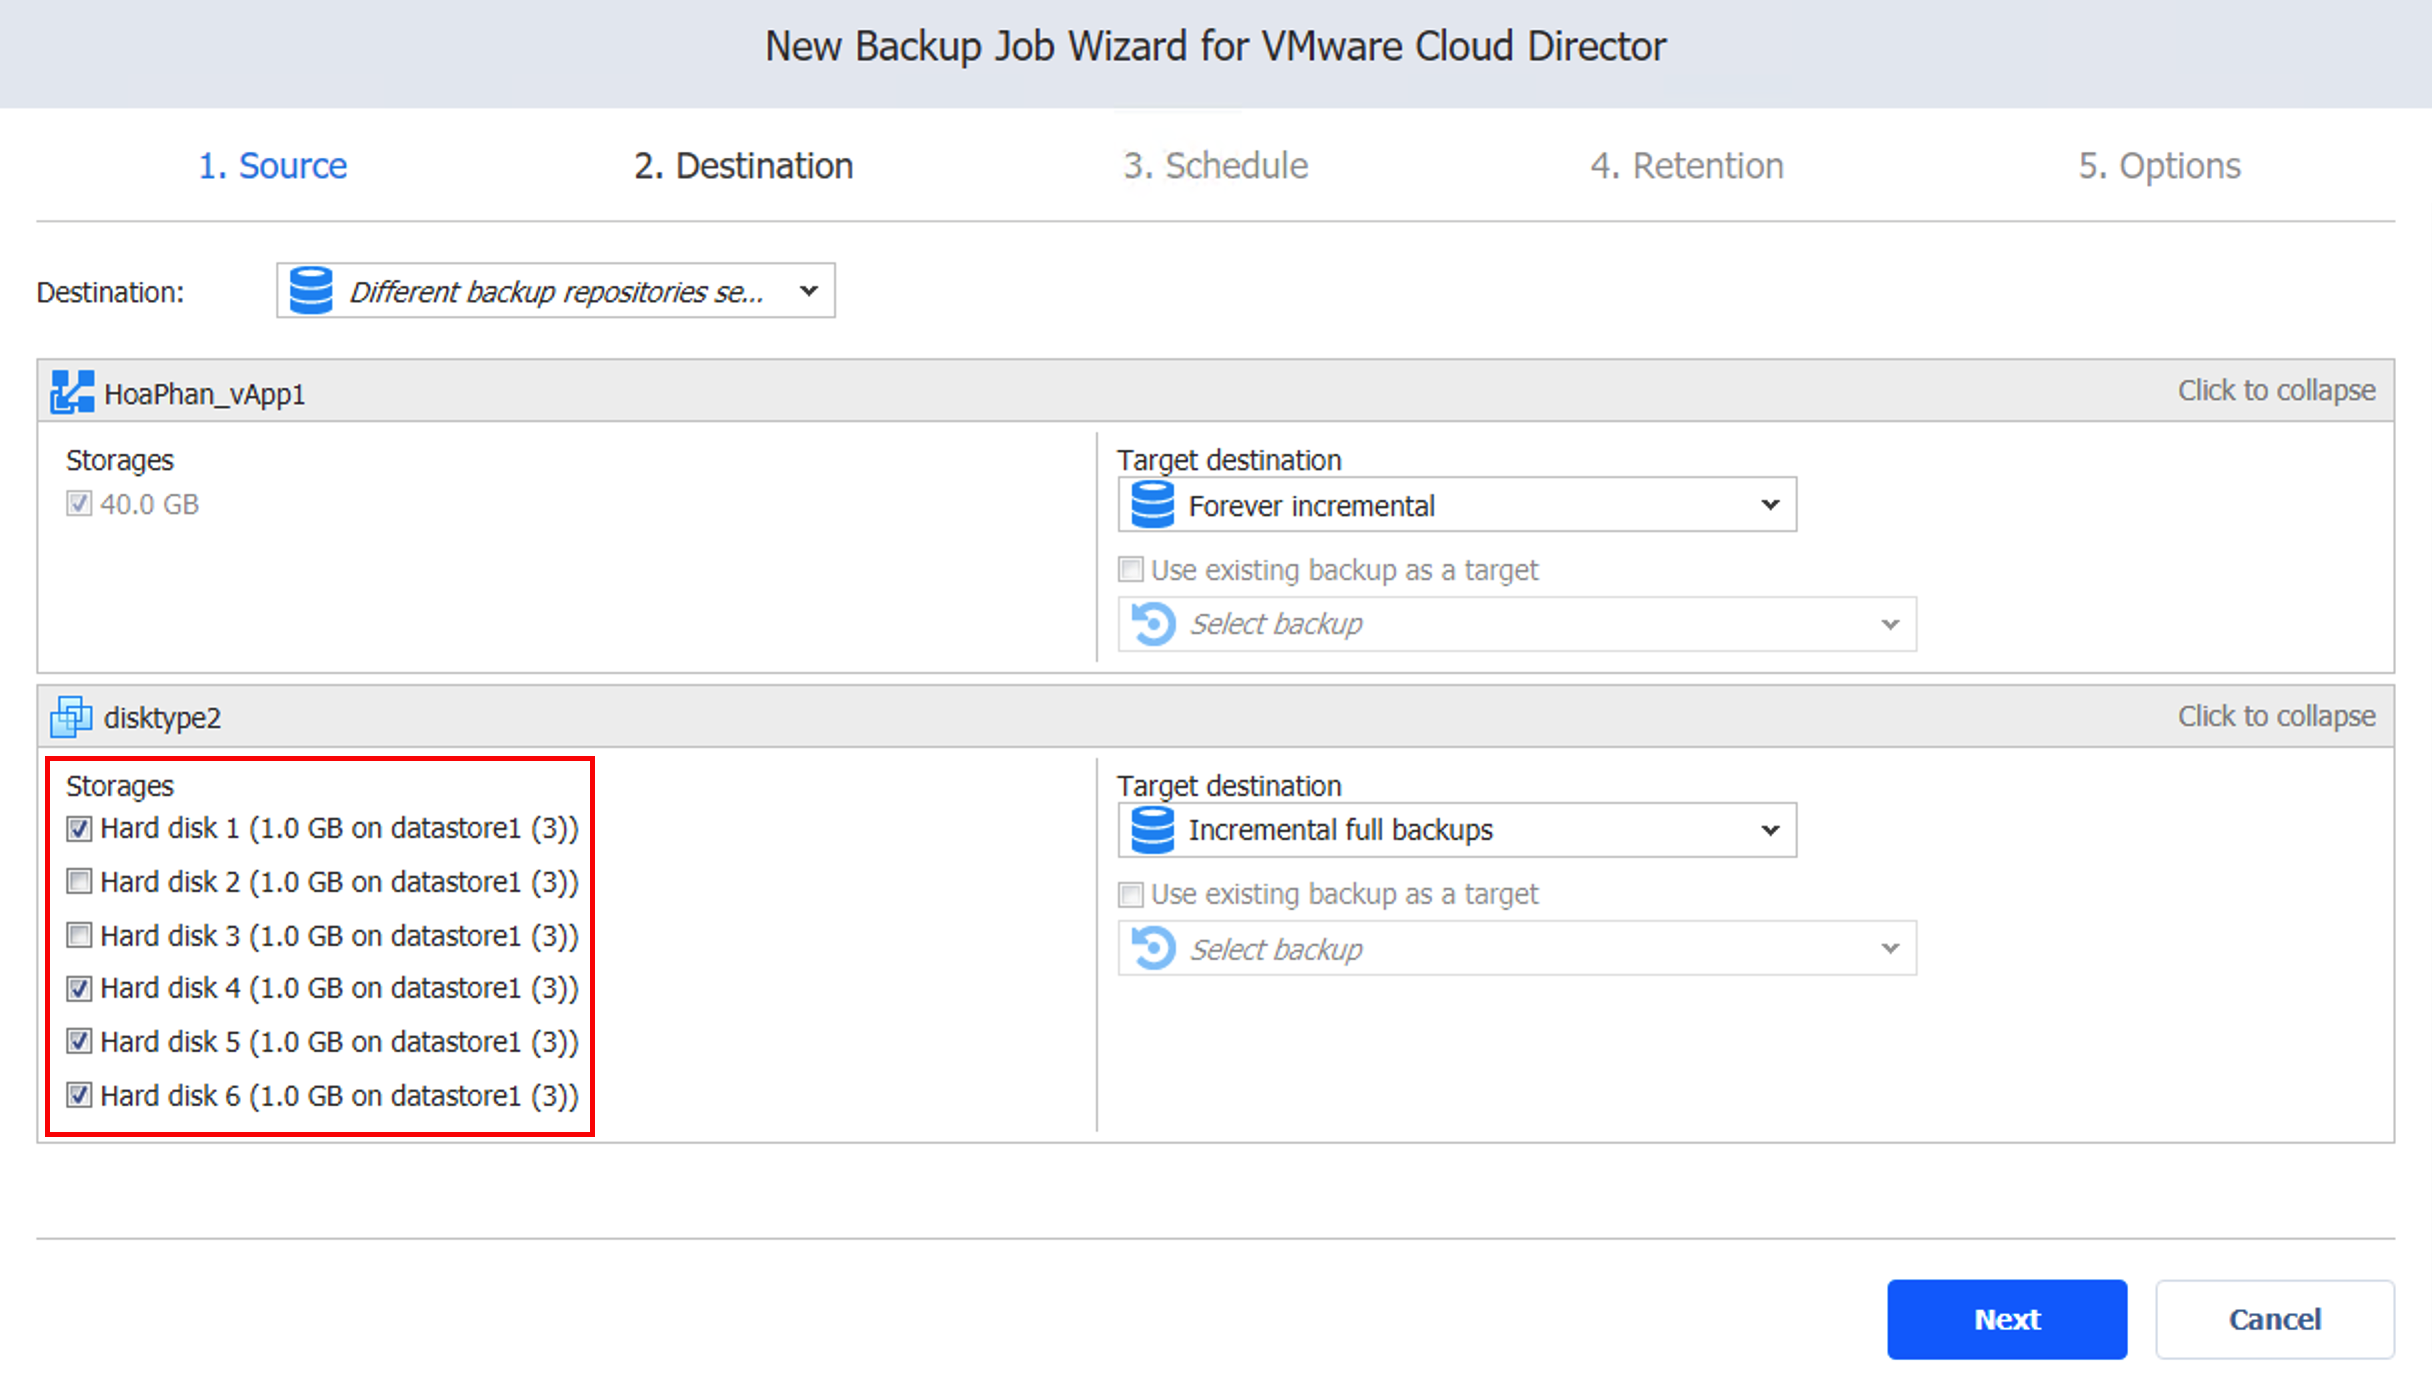Viewport: 2432px width, 1377px height.
Task: Collapse the disktype2 section
Action: click(2276, 716)
